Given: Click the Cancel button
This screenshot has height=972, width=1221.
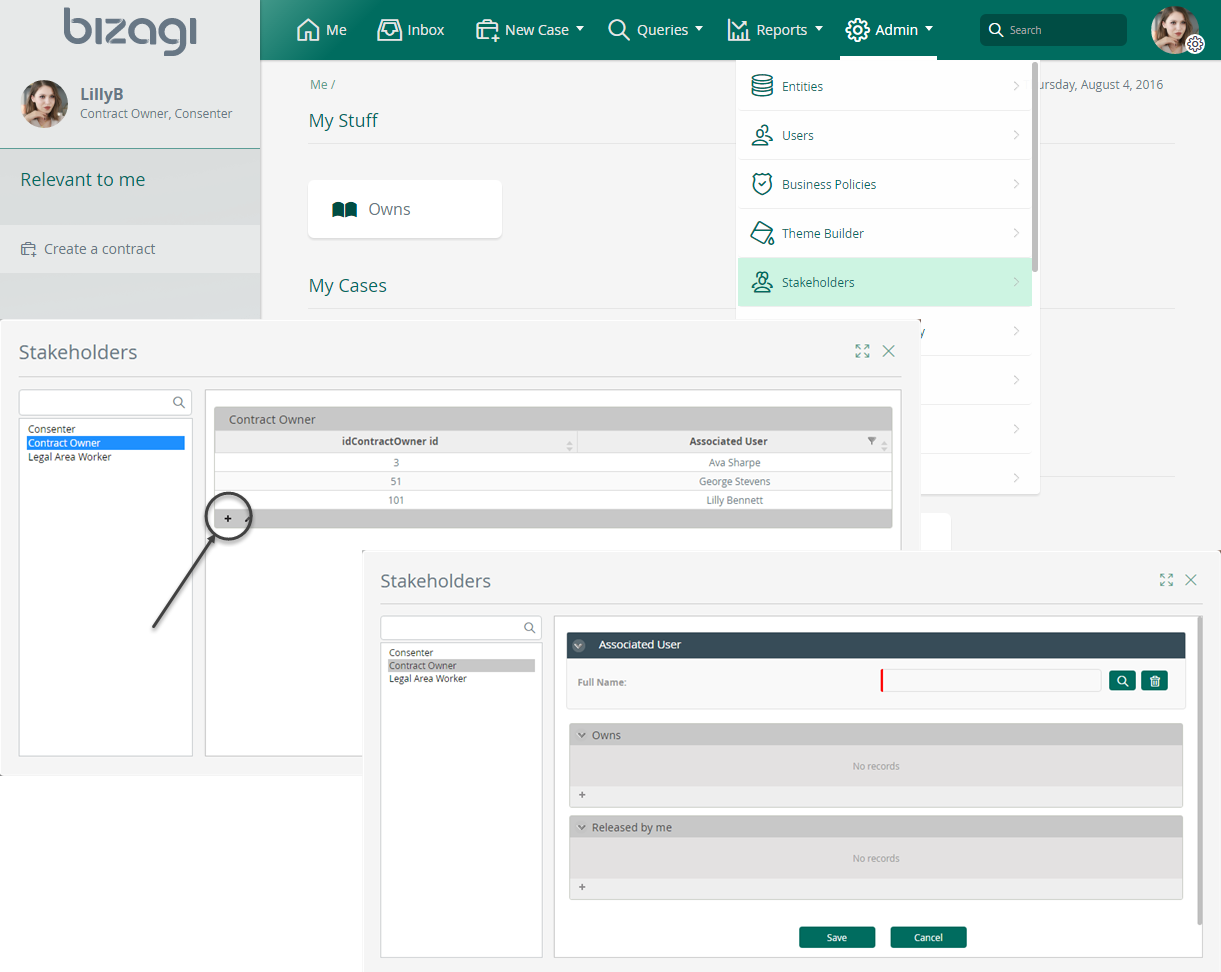Looking at the screenshot, I should (x=929, y=937).
